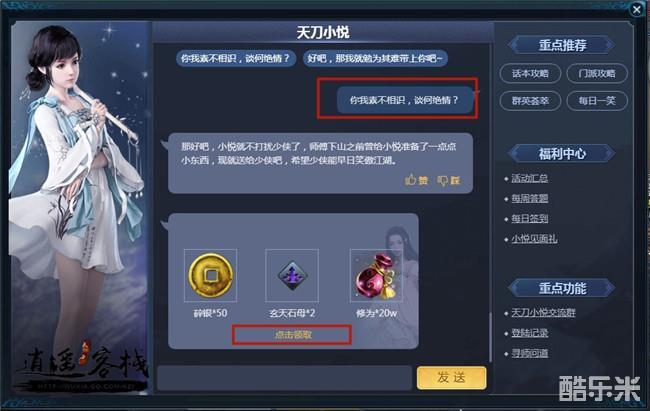The width and height of the screenshot is (650, 411).
Task: Open the 登陆记录 link
Action: 529,333
